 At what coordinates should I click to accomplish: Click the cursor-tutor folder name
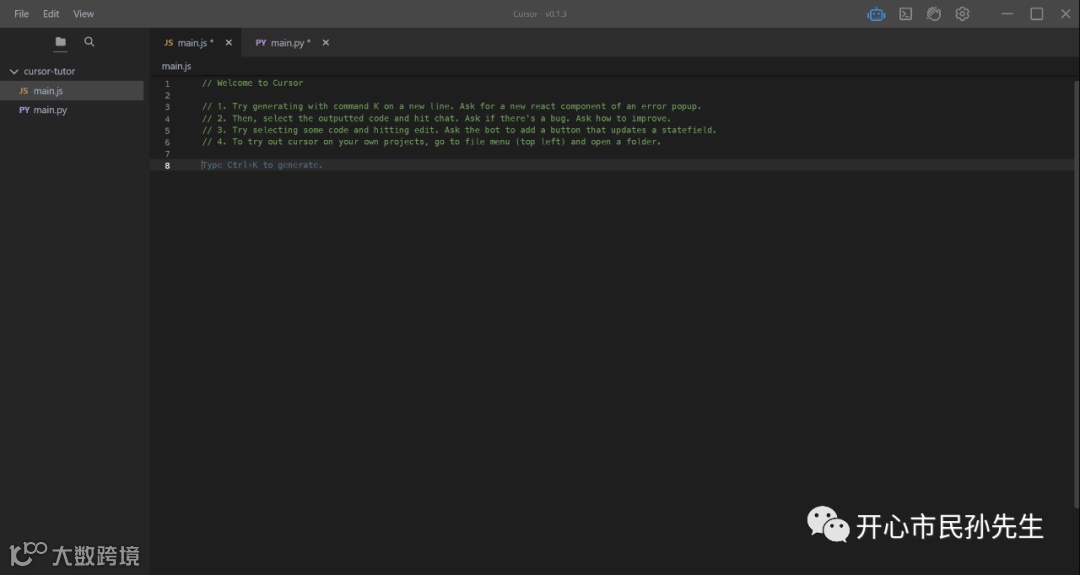pos(49,71)
